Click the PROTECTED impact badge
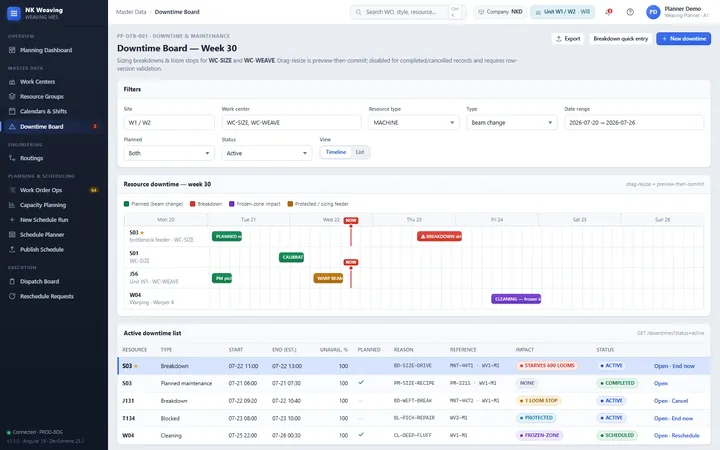720x450 pixels. click(536, 418)
